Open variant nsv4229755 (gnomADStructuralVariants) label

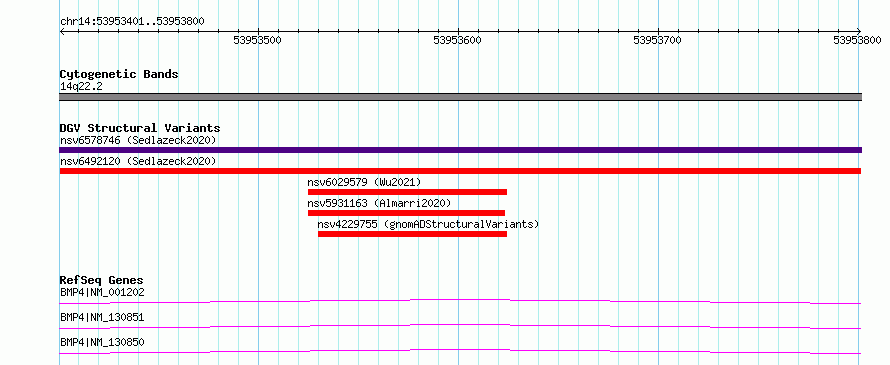[x=428, y=224]
